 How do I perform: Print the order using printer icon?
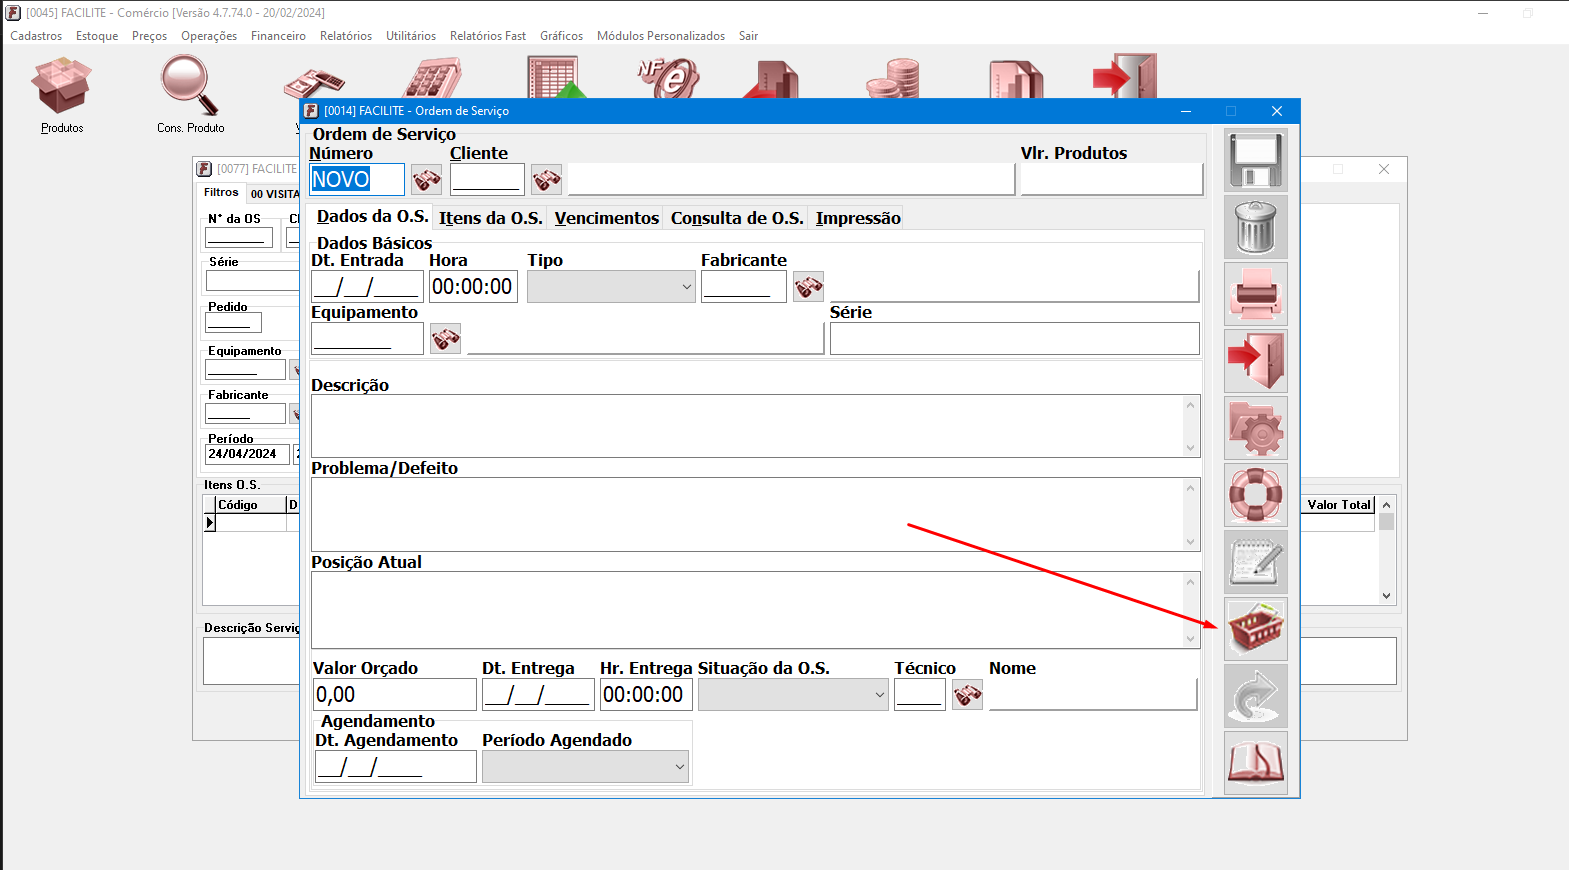point(1256,294)
